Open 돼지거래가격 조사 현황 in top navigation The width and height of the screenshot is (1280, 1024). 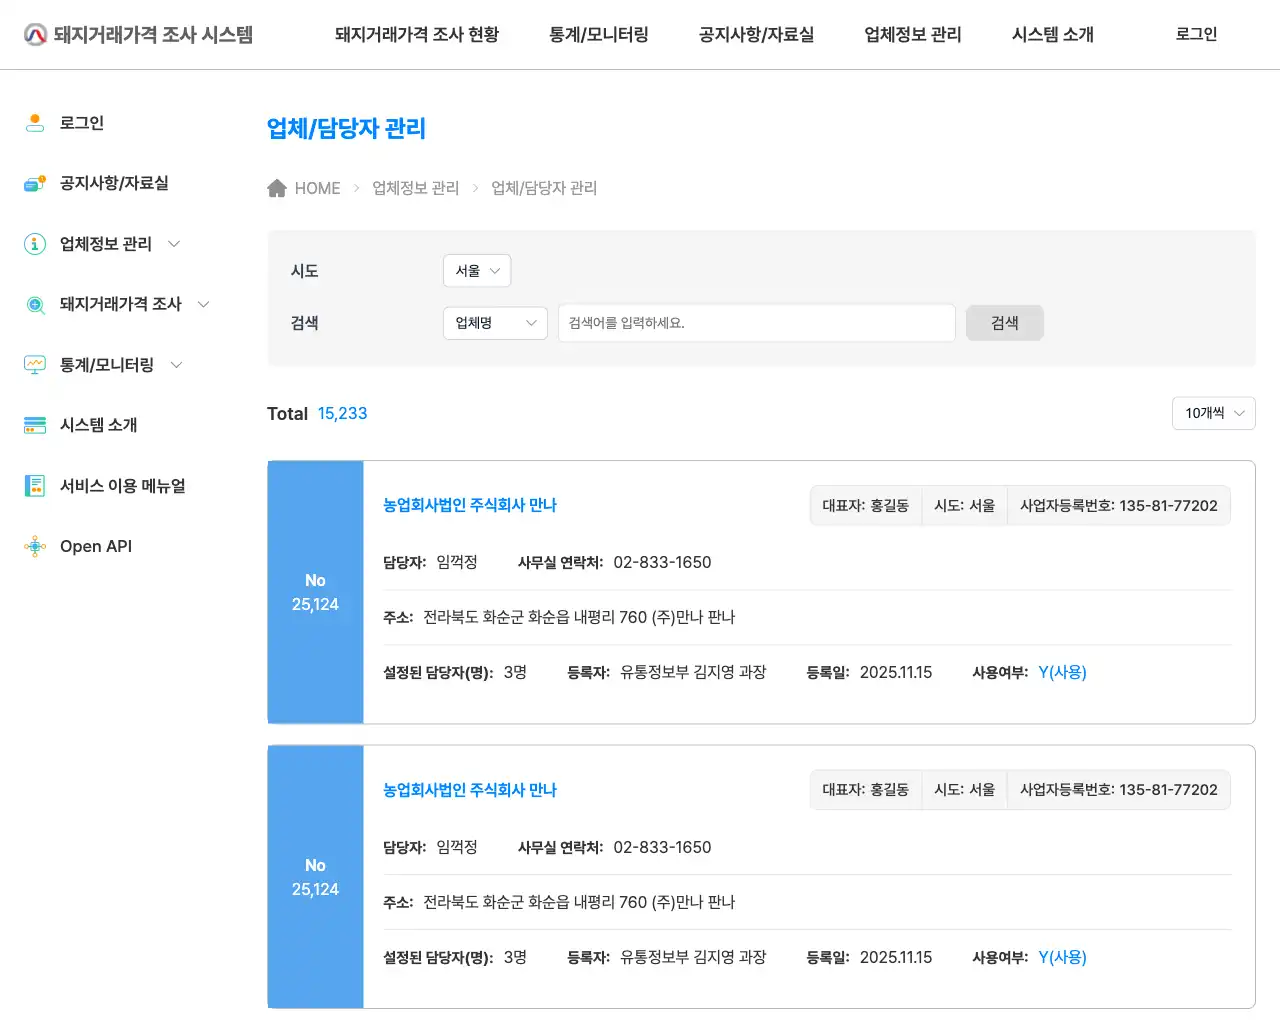click(x=416, y=33)
